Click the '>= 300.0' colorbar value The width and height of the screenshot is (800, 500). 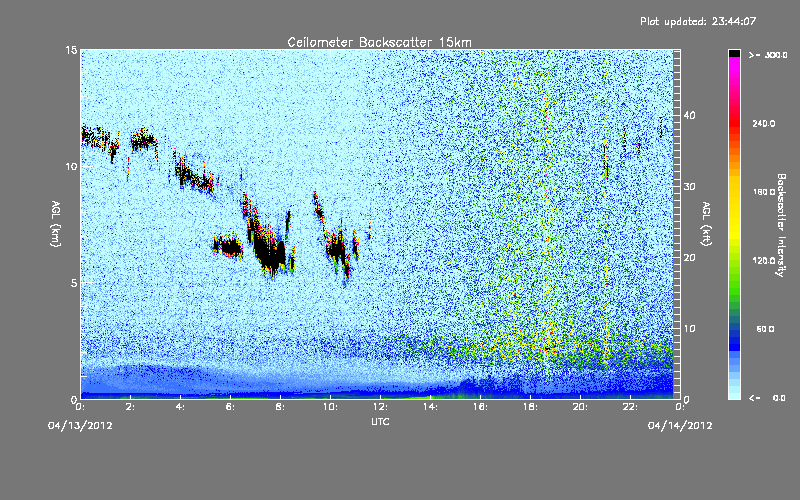(x=768, y=55)
